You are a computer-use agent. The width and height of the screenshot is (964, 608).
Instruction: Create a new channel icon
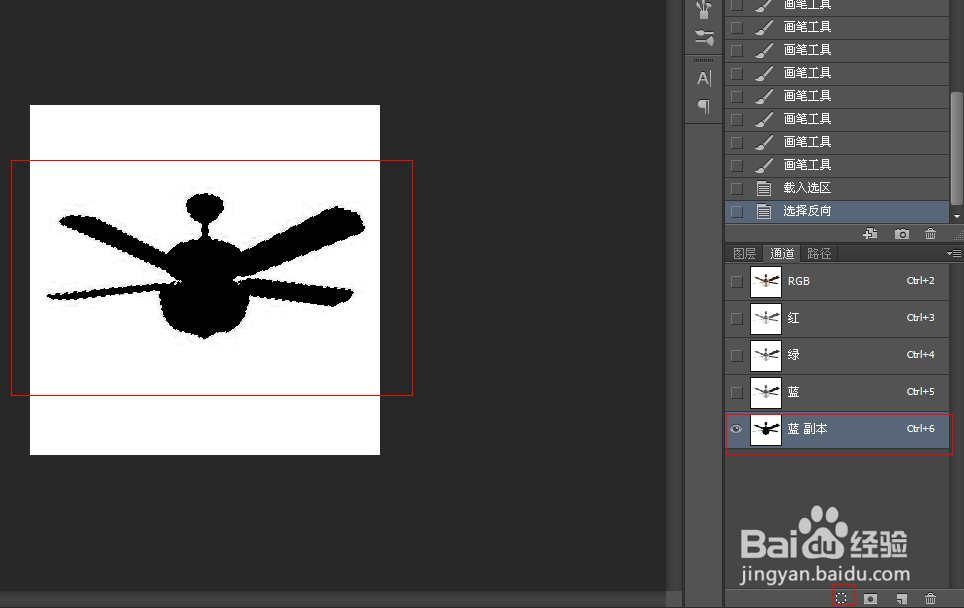point(901,598)
